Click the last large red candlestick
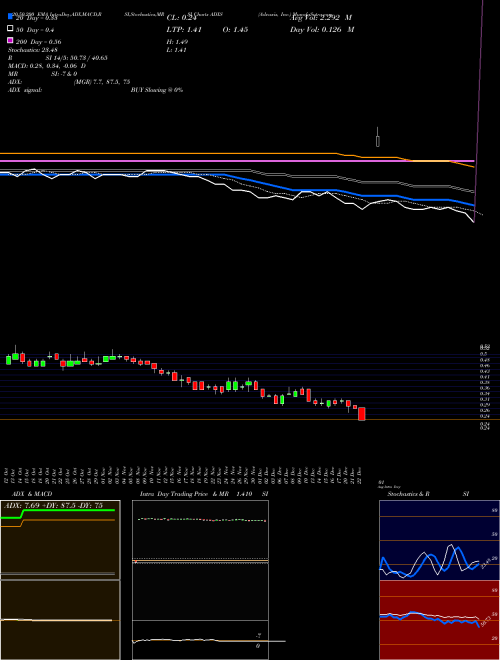The height and width of the screenshot is (660, 500). 362,413
